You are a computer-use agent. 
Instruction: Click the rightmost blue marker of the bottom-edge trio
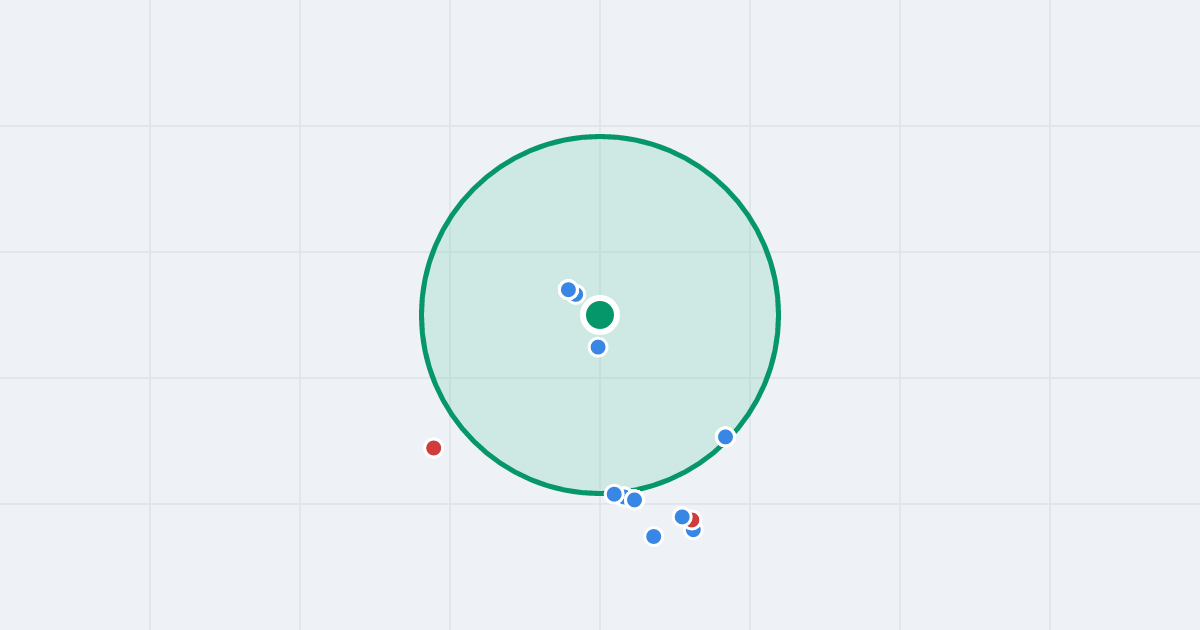point(634,500)
